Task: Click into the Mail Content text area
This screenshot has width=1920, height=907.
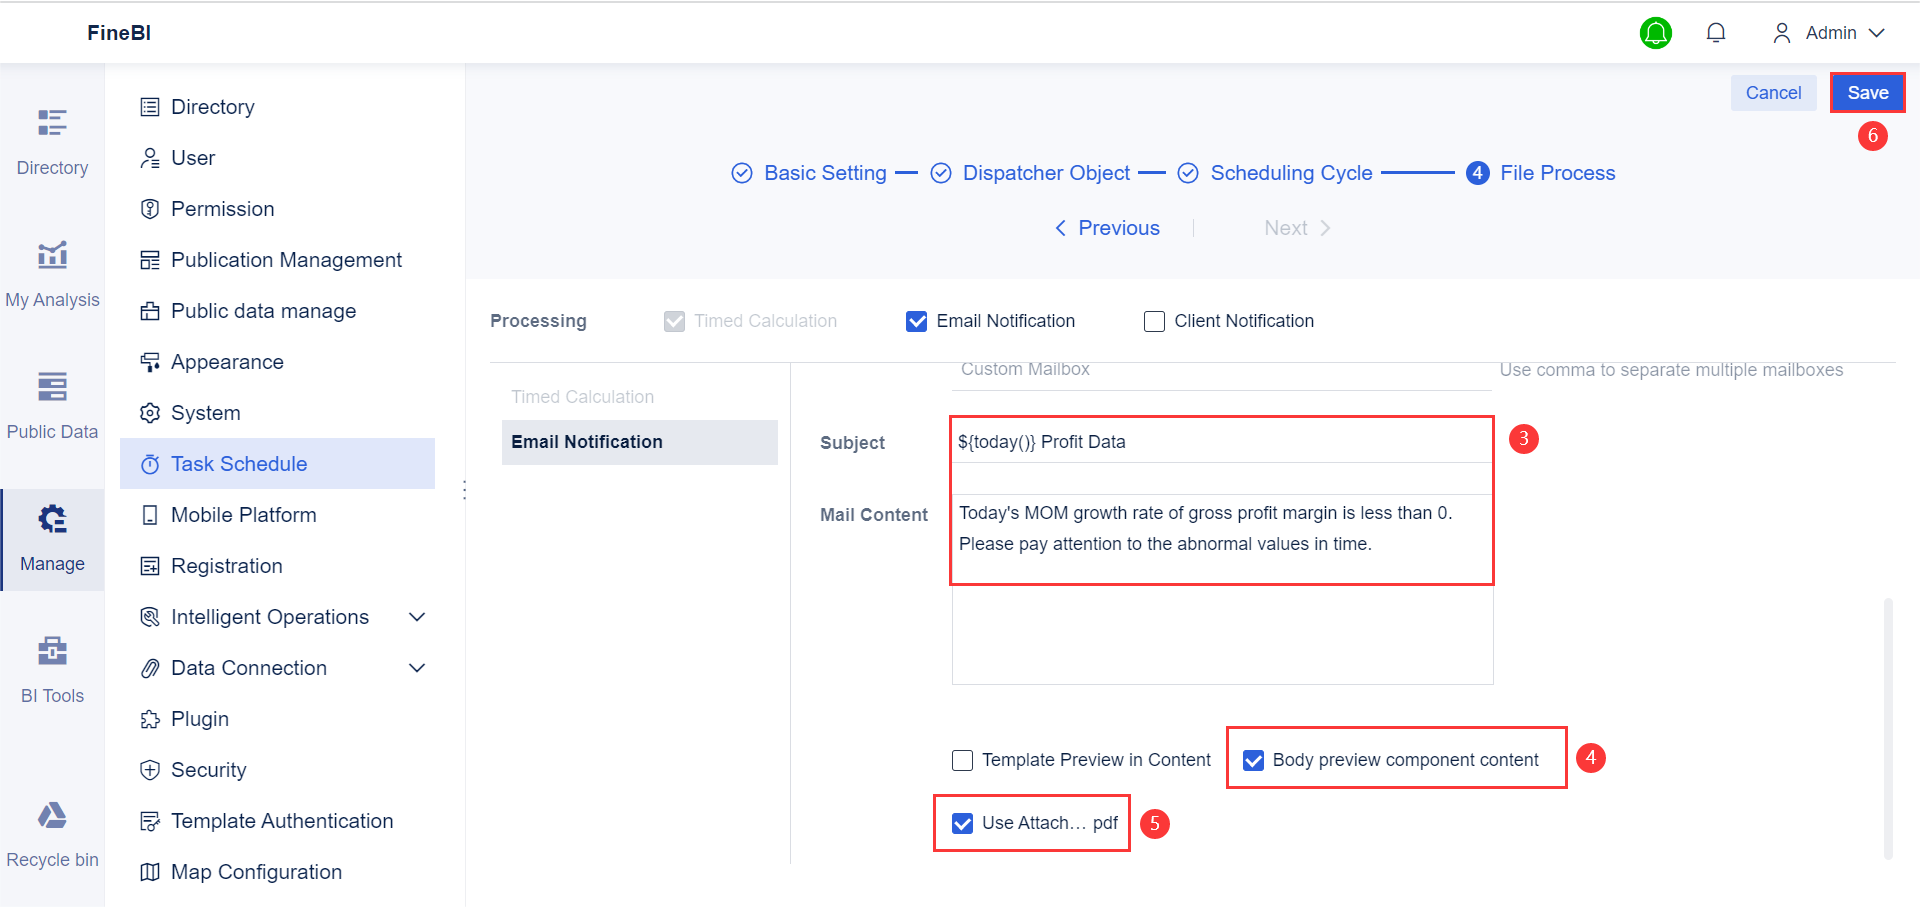Action: coord(1222,590)
